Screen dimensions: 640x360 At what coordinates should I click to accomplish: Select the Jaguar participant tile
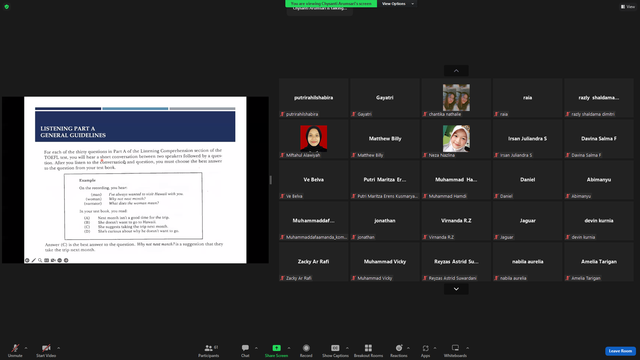(527, 221)
